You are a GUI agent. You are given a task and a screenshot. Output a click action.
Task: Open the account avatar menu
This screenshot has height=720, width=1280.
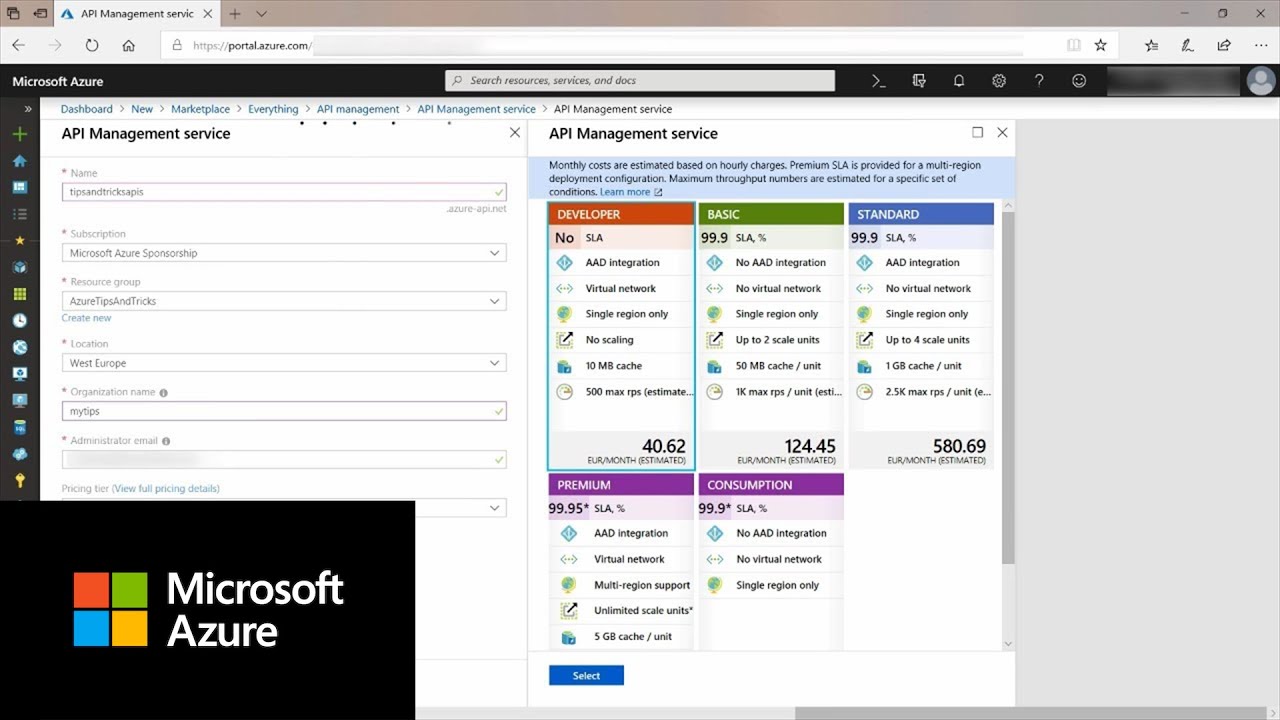(1261, 81)
